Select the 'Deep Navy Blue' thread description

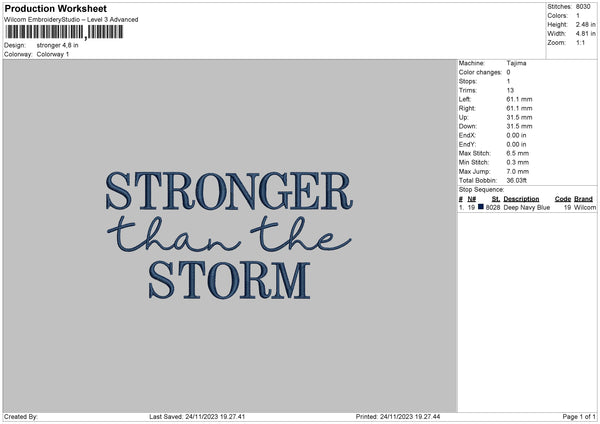[527, 207]
